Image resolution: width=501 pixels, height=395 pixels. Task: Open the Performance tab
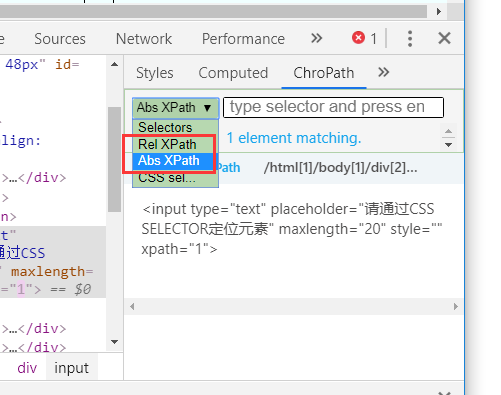(243, 39)
